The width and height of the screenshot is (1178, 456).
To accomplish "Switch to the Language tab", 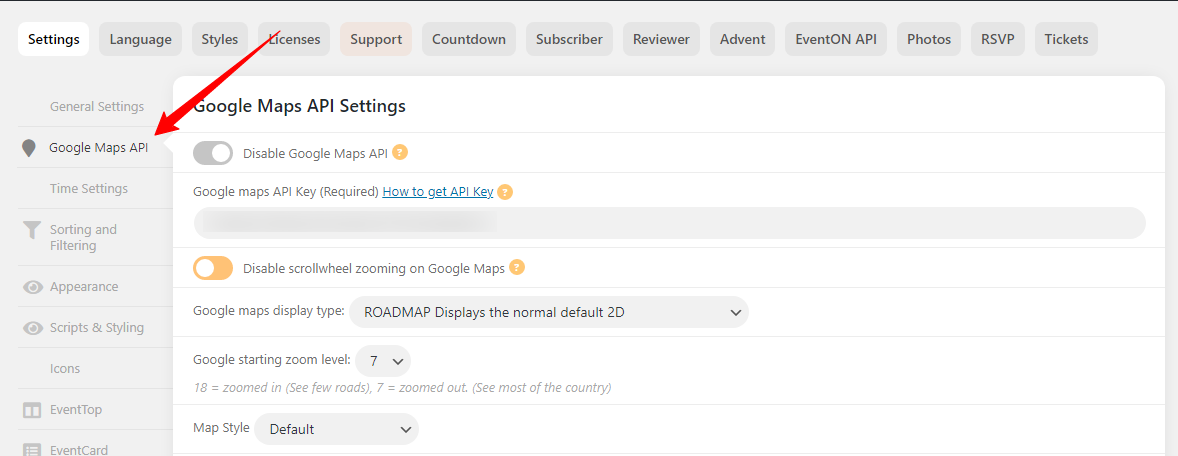I will [140, 39].
